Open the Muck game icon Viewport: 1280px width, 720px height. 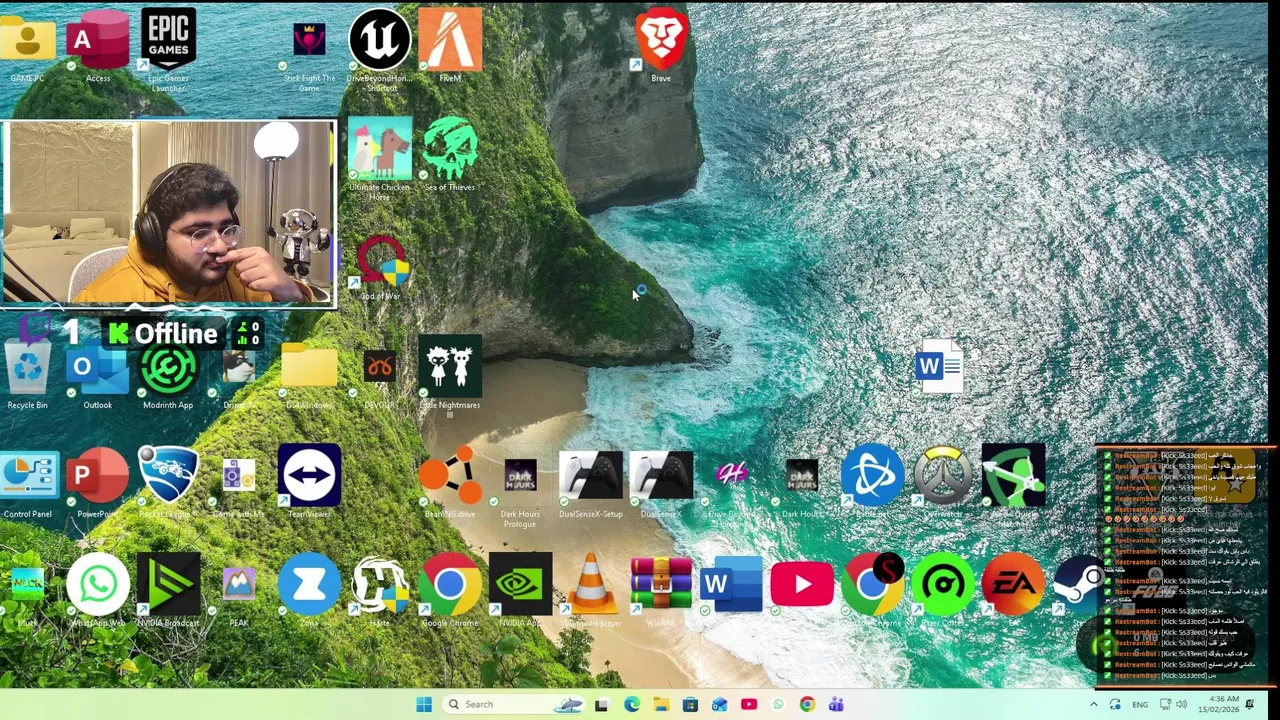28,585
